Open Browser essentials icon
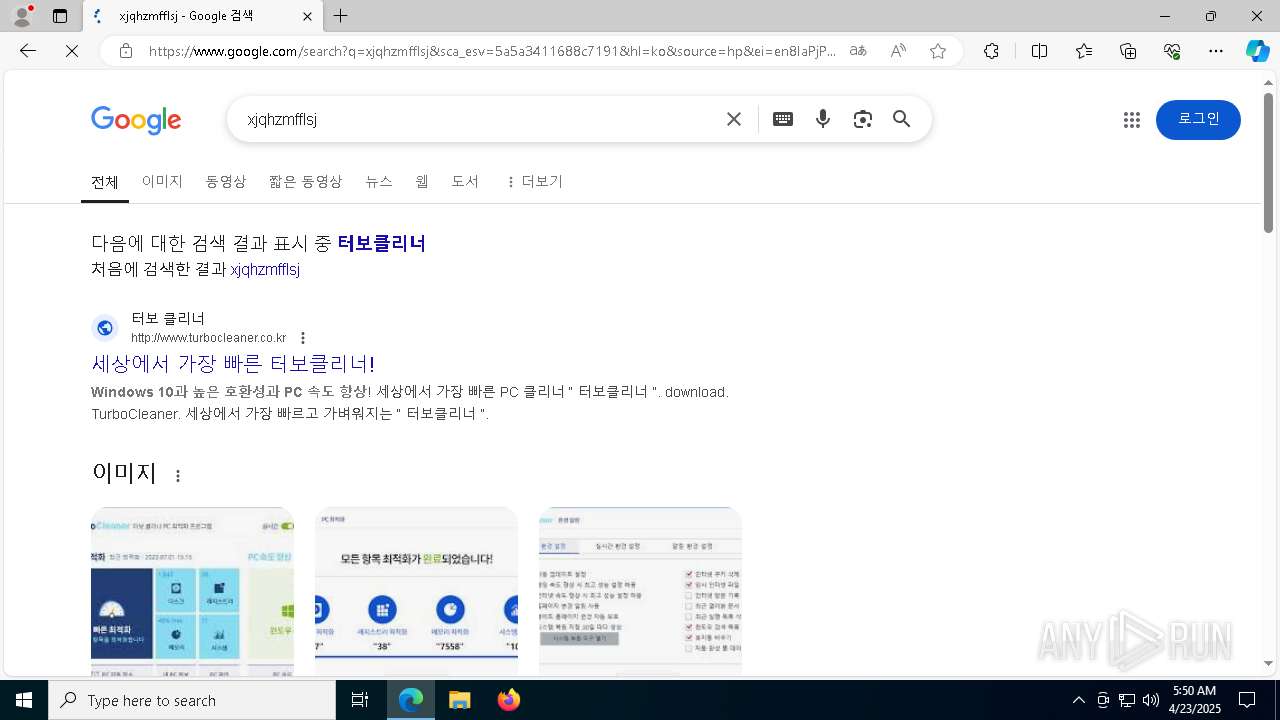This screenshot has width=1280, height=720. click(x=1172, y=51)
